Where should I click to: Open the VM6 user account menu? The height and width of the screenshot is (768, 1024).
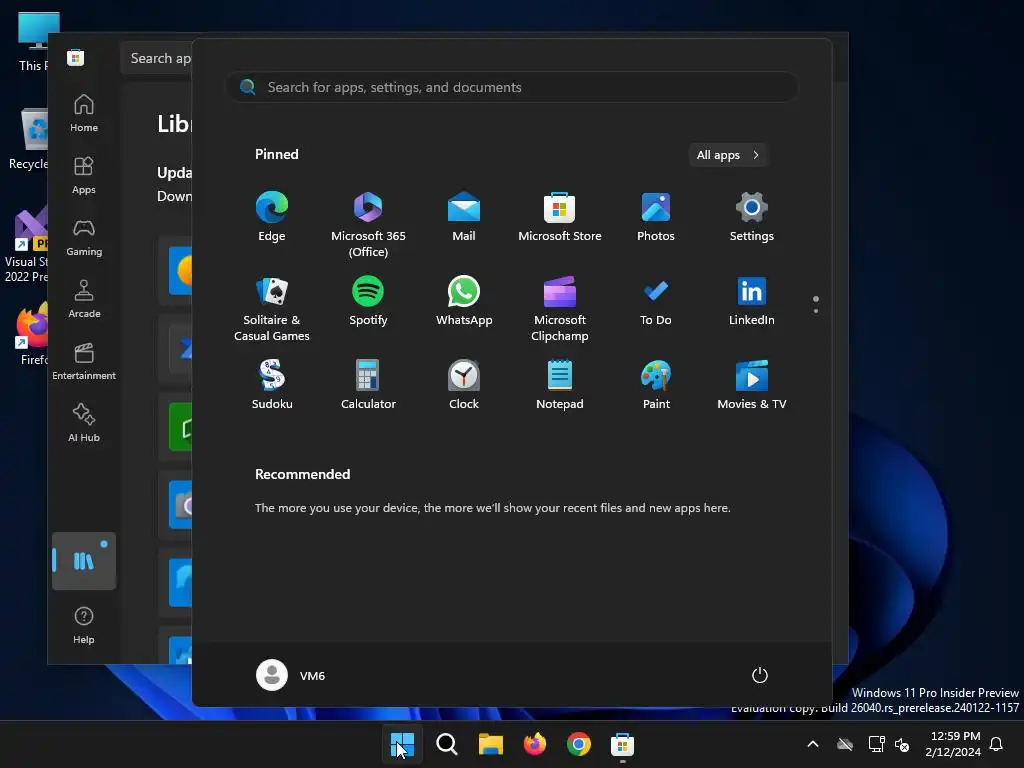point(291,675)
